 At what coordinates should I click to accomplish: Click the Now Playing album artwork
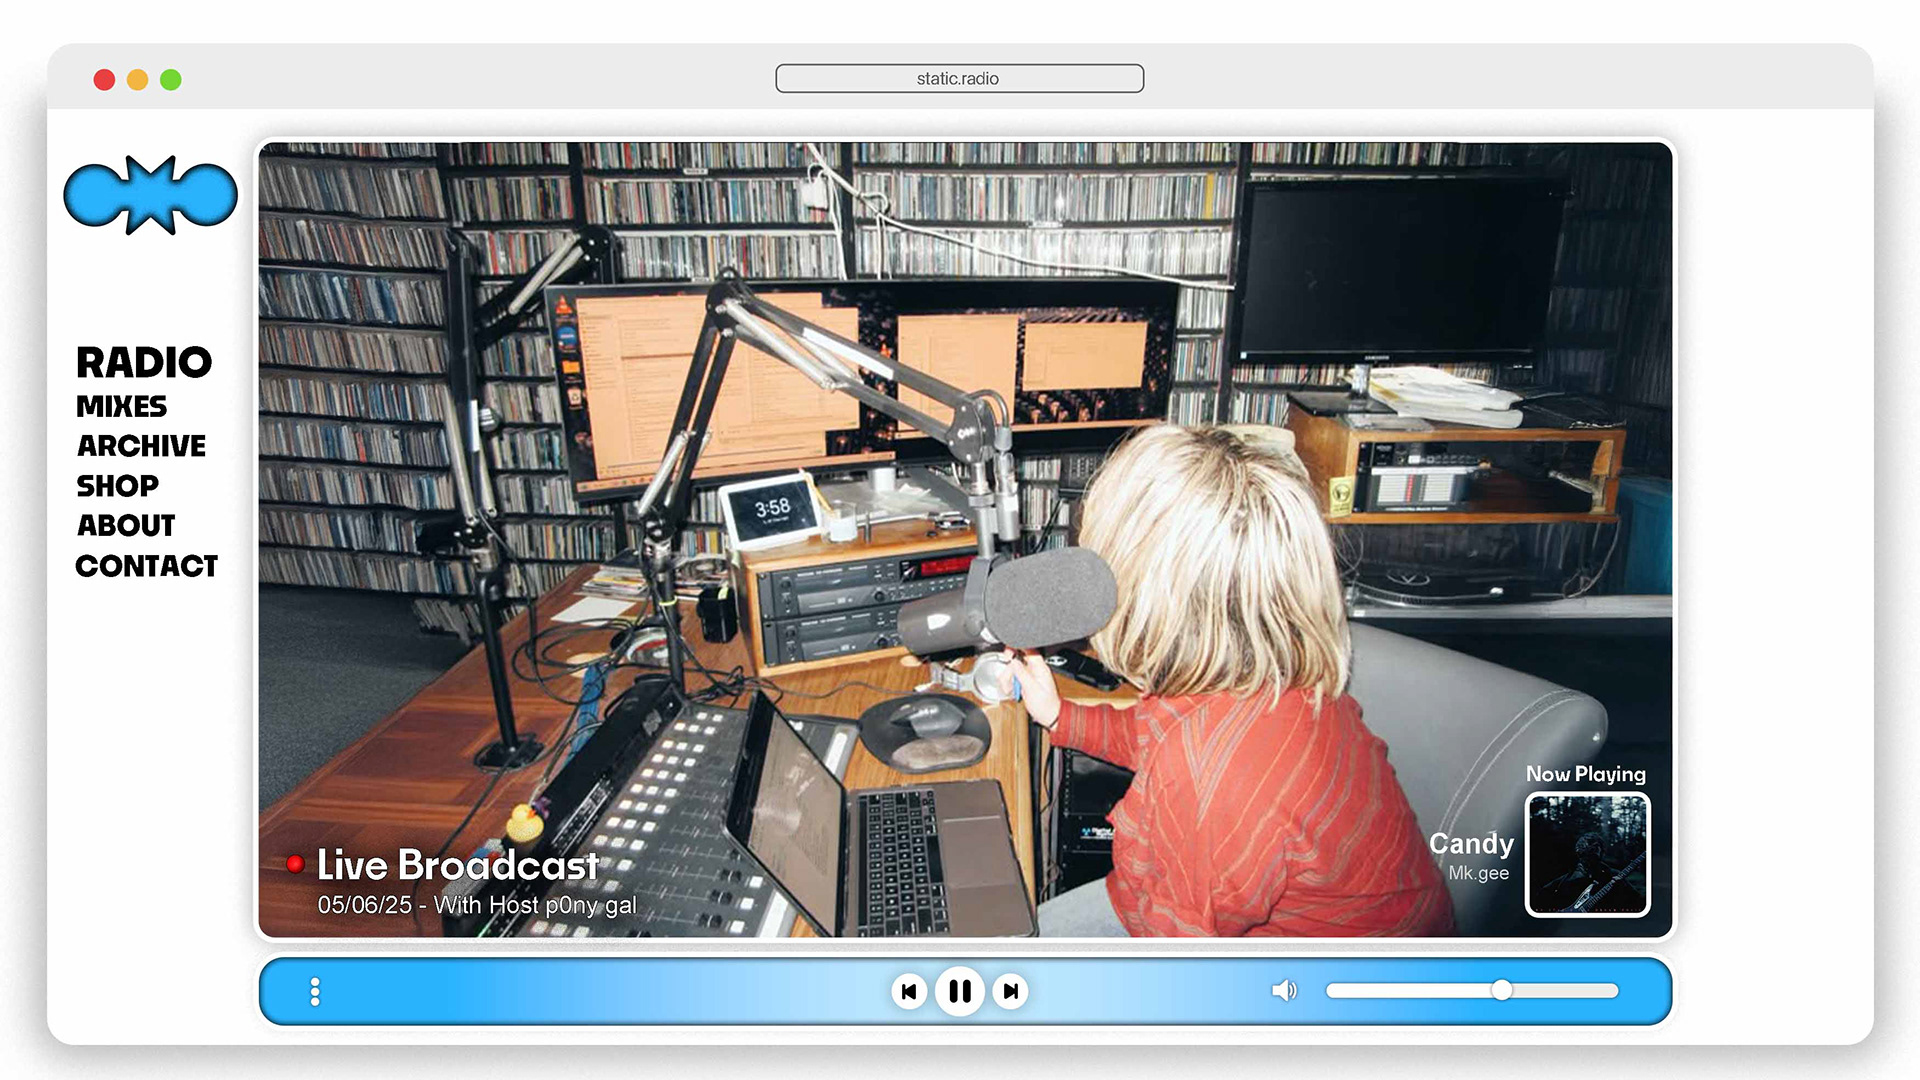point(1587,854)
